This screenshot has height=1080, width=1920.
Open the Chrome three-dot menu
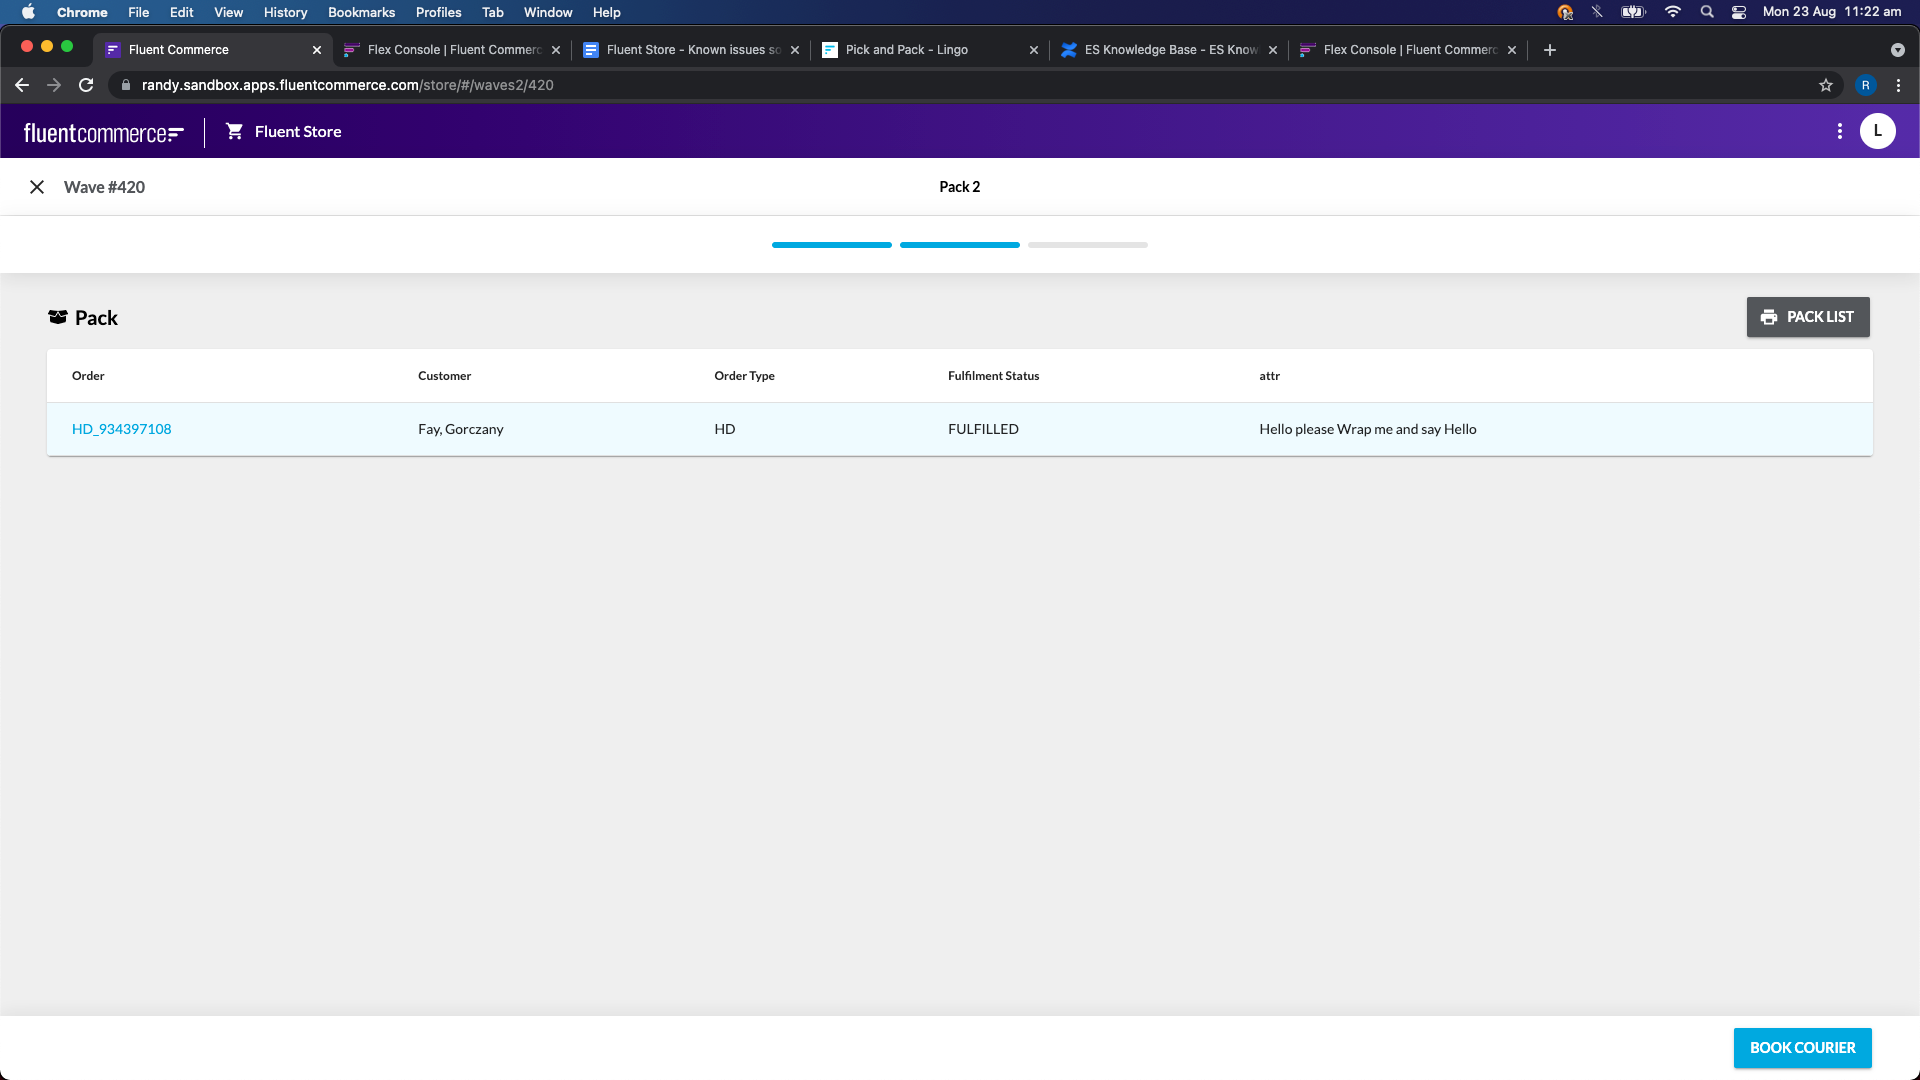click(x=1898, y=85)
